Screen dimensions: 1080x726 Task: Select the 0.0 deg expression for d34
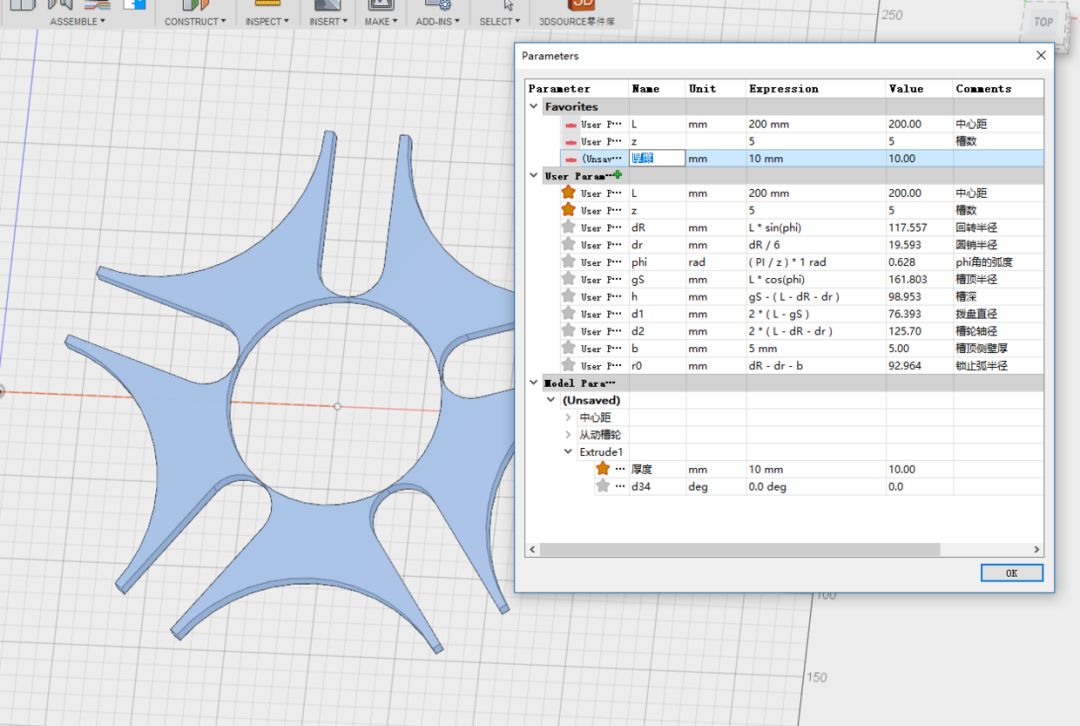[767, 486]
